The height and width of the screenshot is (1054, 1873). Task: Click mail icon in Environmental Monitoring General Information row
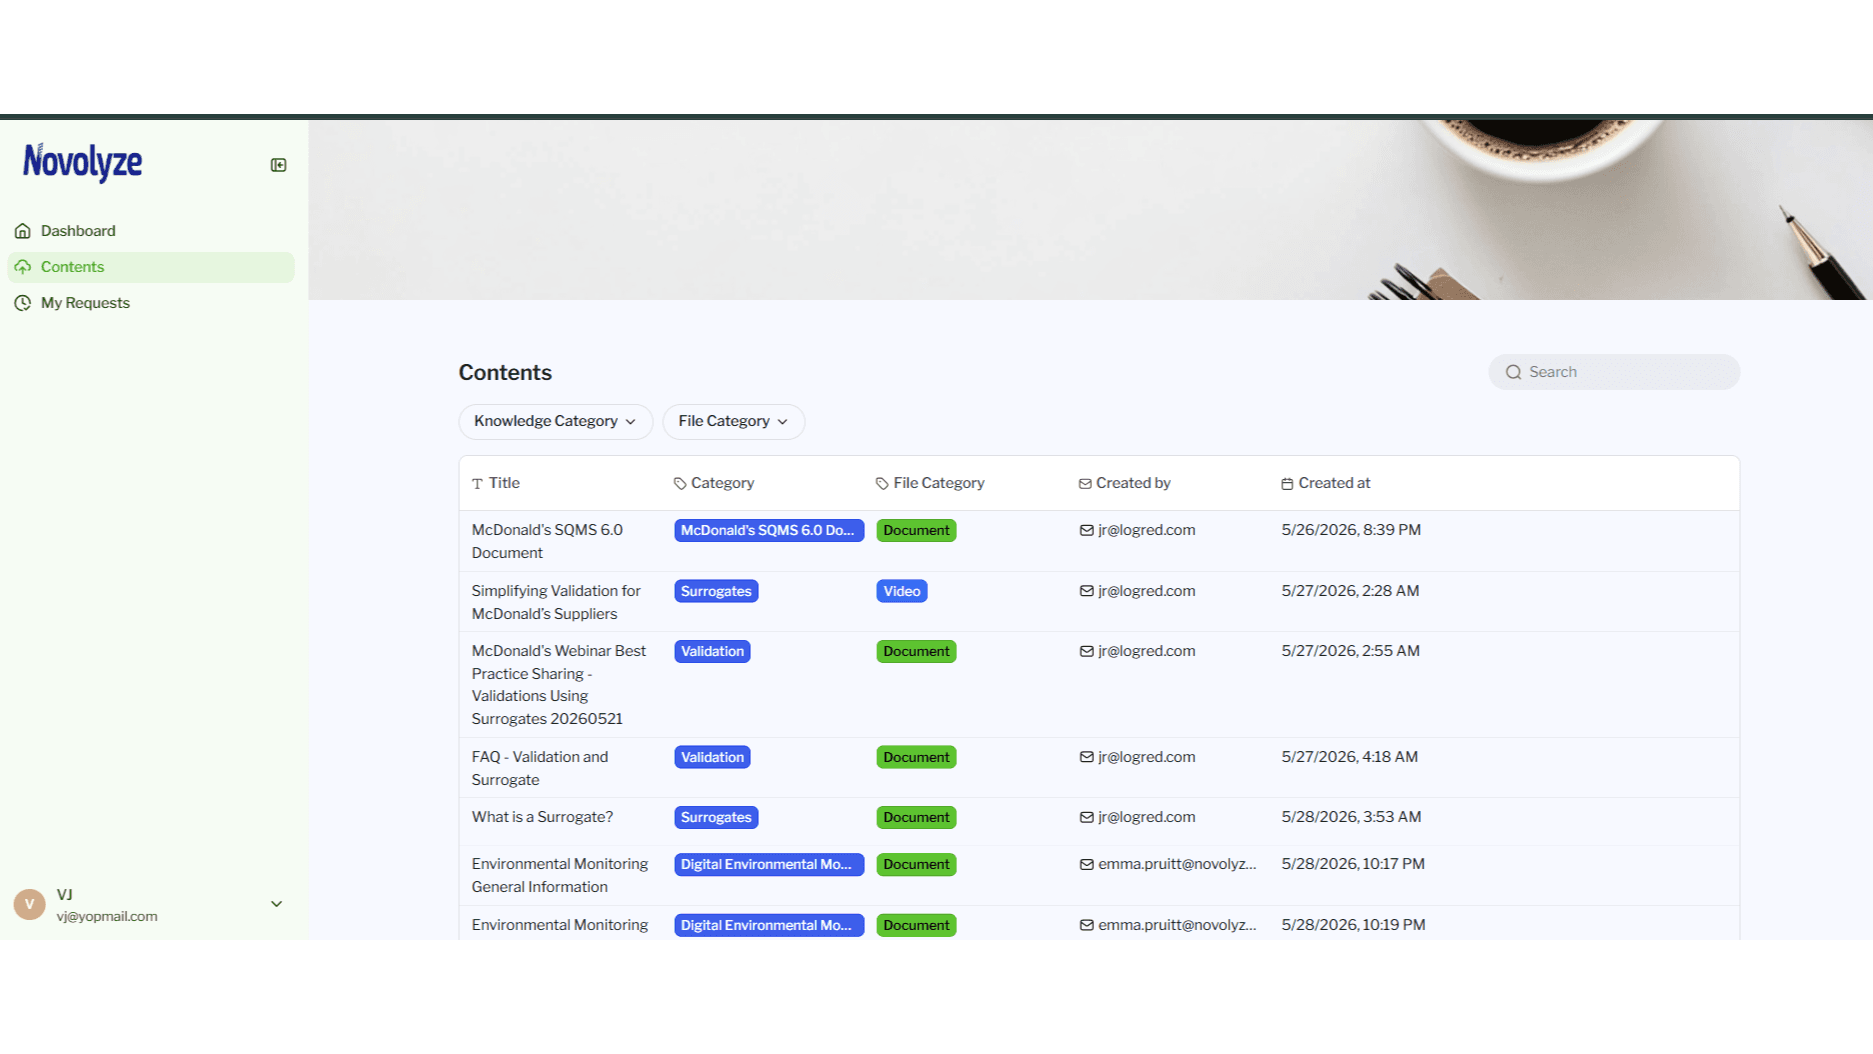tap(1086, 864)
